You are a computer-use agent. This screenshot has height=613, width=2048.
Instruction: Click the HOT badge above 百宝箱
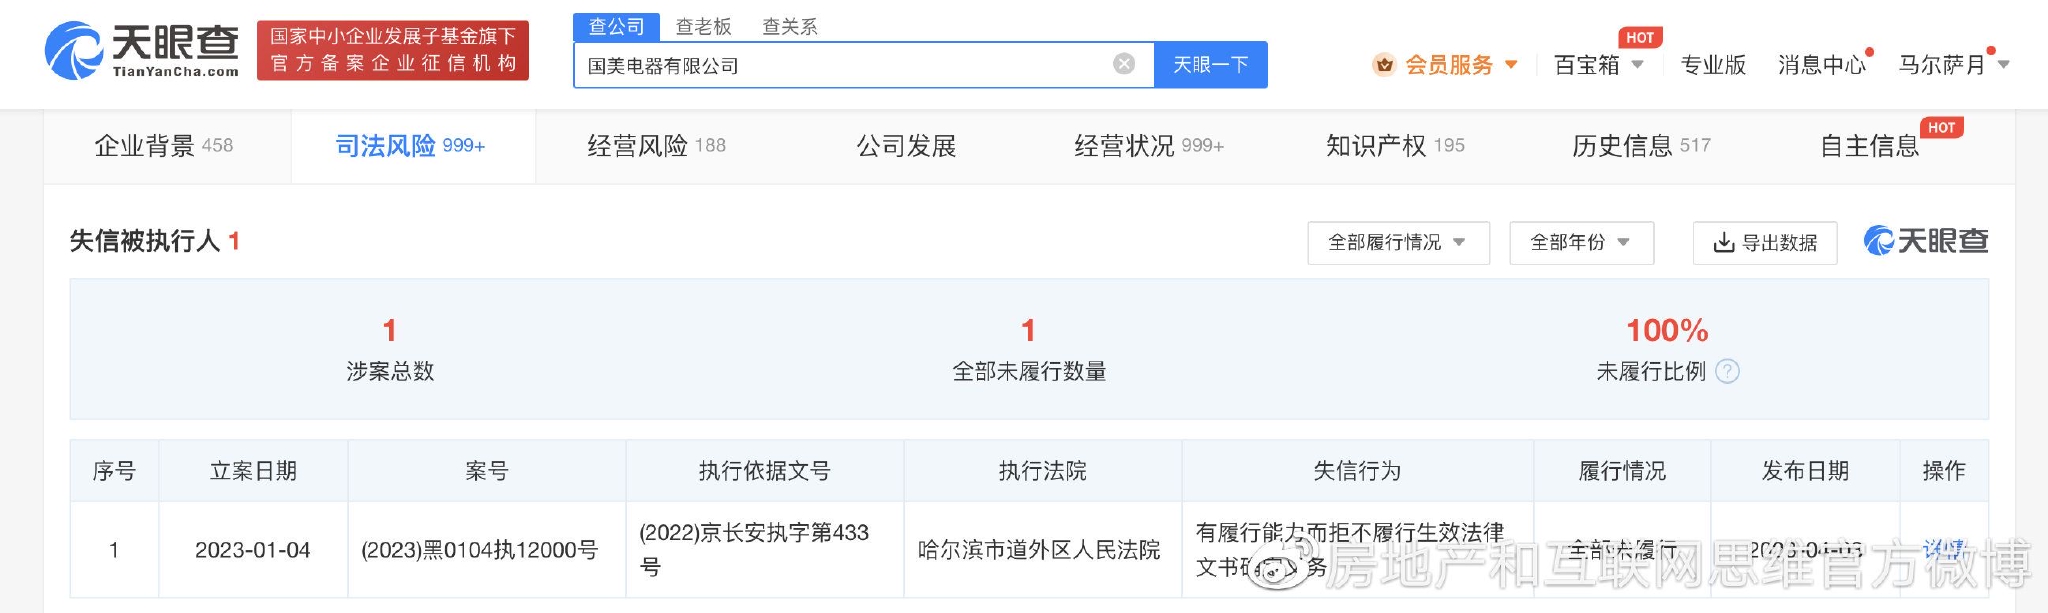tap(1640, 37)
